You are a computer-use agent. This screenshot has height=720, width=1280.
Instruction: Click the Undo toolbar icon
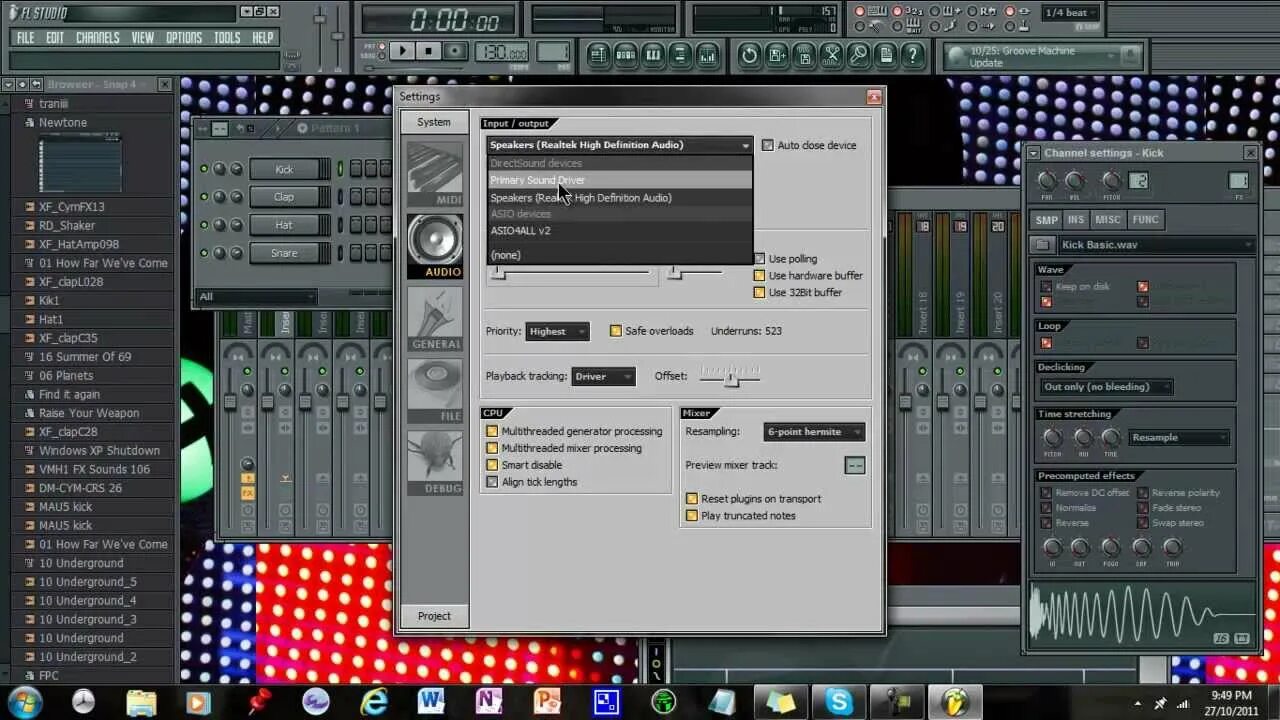[749, 55]
